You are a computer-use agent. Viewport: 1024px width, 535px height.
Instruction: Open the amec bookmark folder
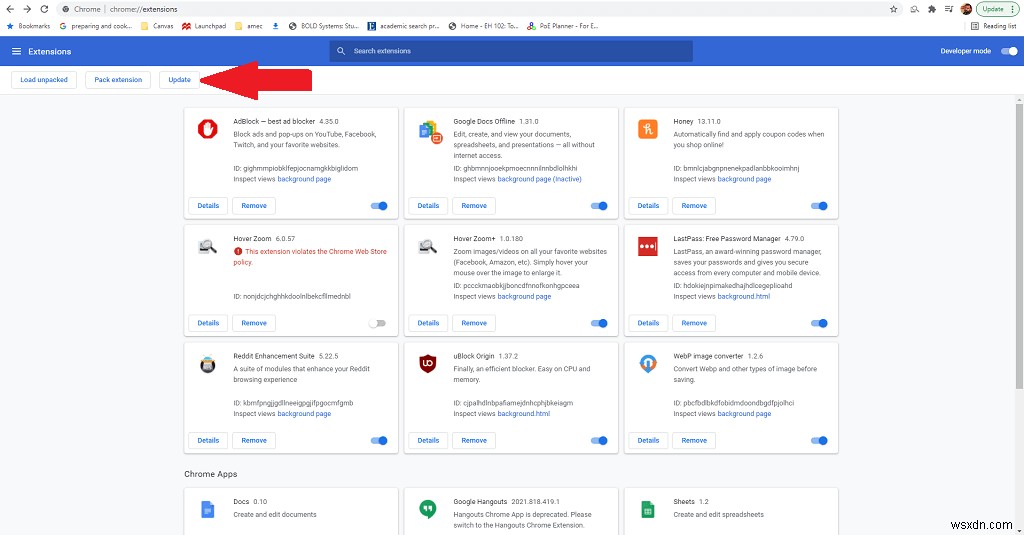(x=249, y=26)
